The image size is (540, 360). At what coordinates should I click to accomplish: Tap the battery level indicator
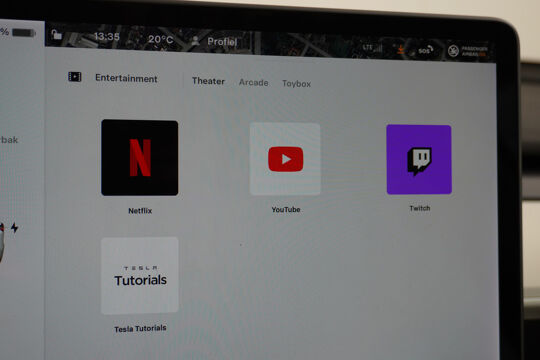pyautogui.click(x=24, y=33)
